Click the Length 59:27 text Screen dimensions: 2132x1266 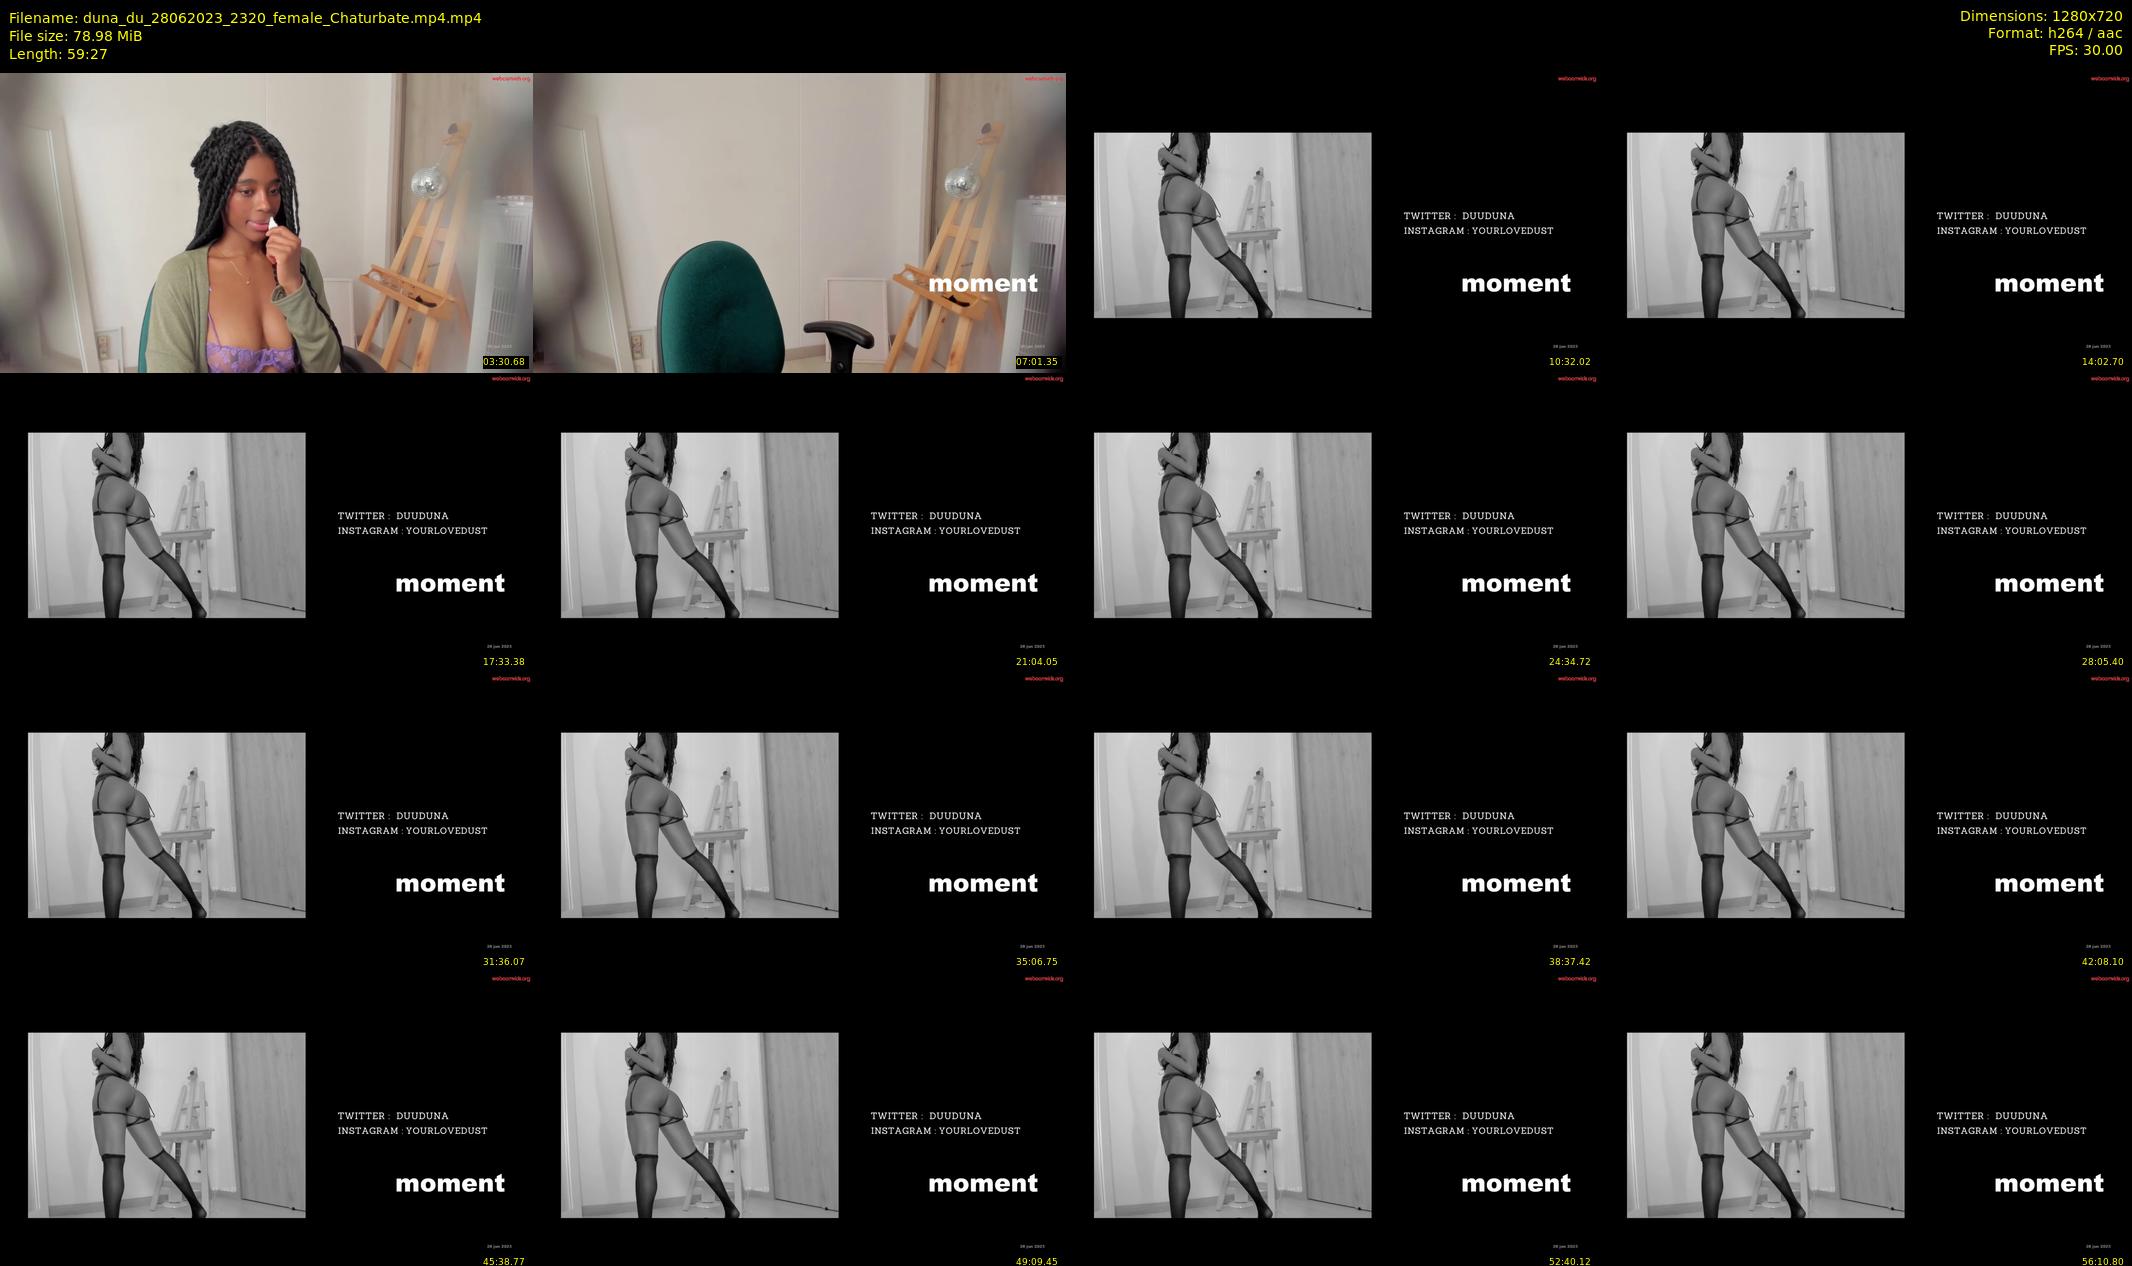(58, 54)
